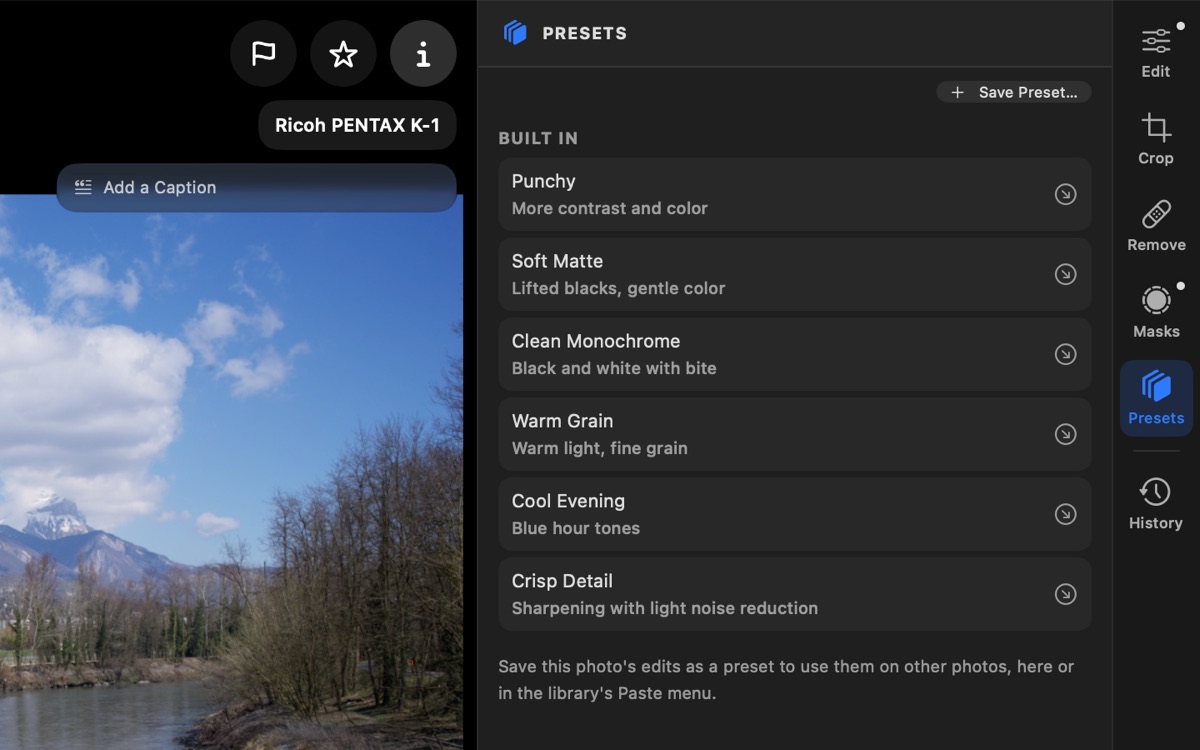Apply the Crisp Detail preset arrow icon
Screen dimensions: 1200x750
pos(1066,594)
